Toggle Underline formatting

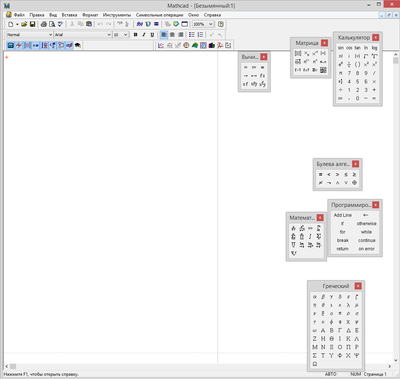[x=152, y=35]
